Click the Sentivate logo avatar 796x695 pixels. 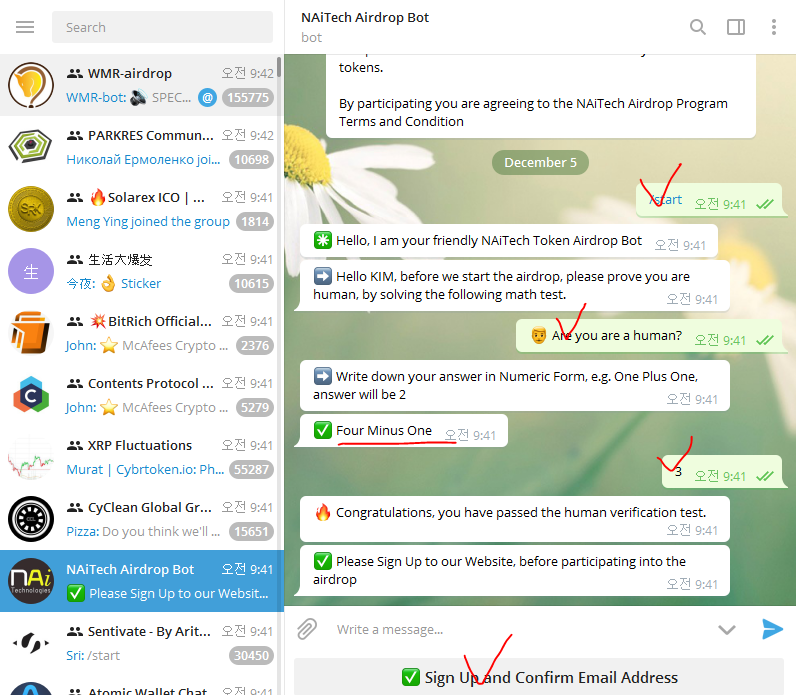pos(31,642)
